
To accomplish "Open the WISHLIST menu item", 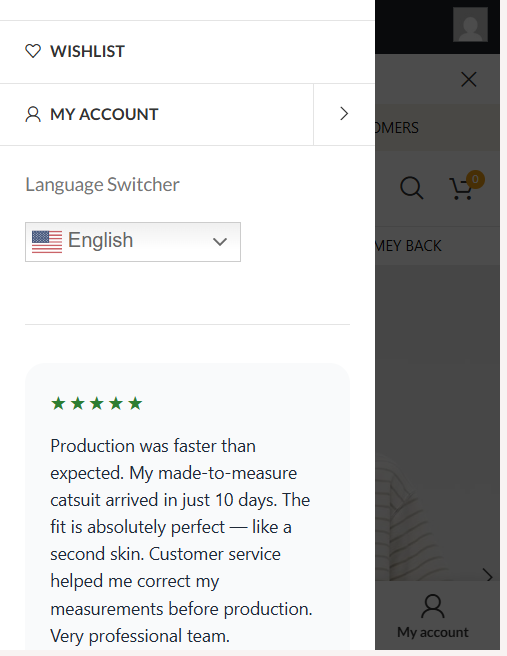I will (x=187, y=52).
